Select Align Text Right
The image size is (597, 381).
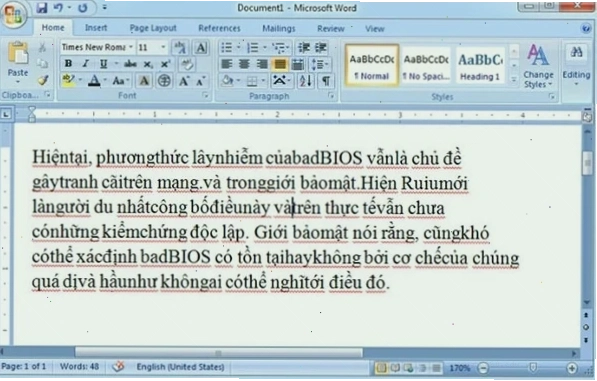click(x=262, y=64)
